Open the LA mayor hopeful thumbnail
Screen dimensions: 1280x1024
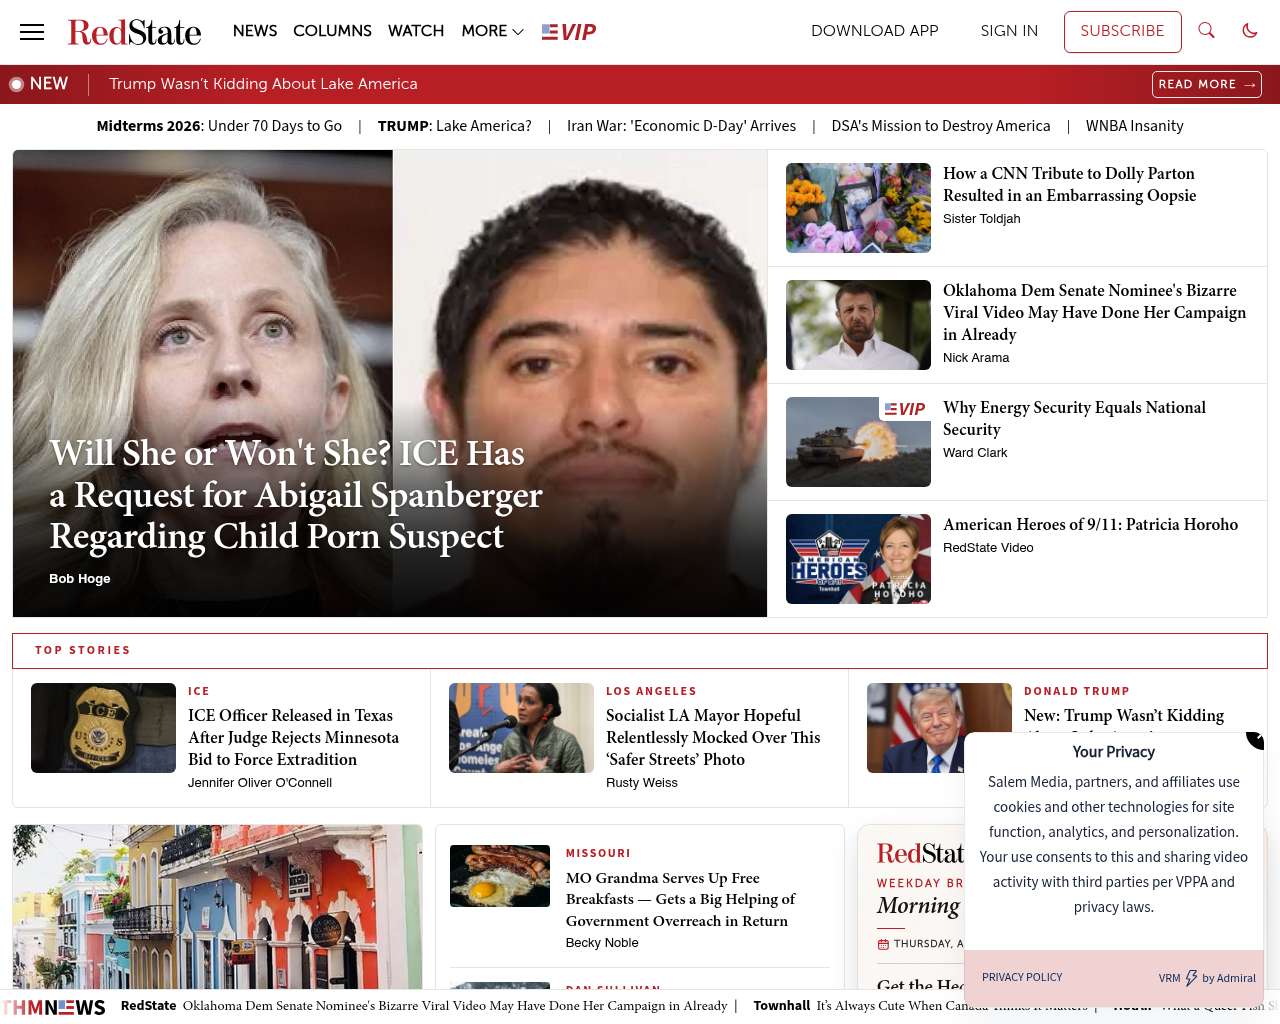point(521,728)
